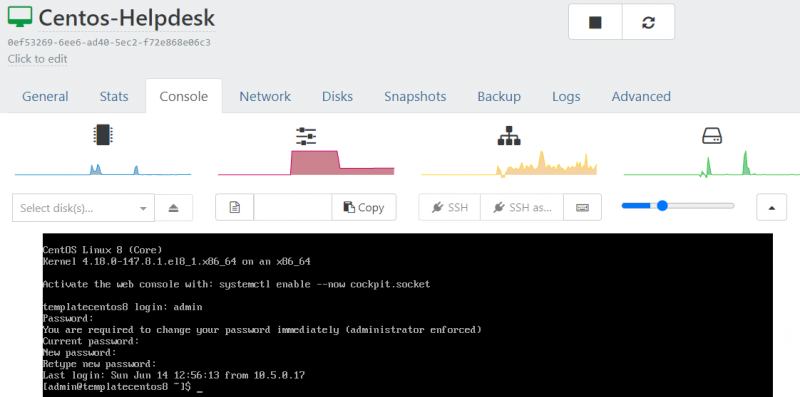This screenshot has height=397, width=800.
Task: Open the Network tab
Action: [265, 96]
